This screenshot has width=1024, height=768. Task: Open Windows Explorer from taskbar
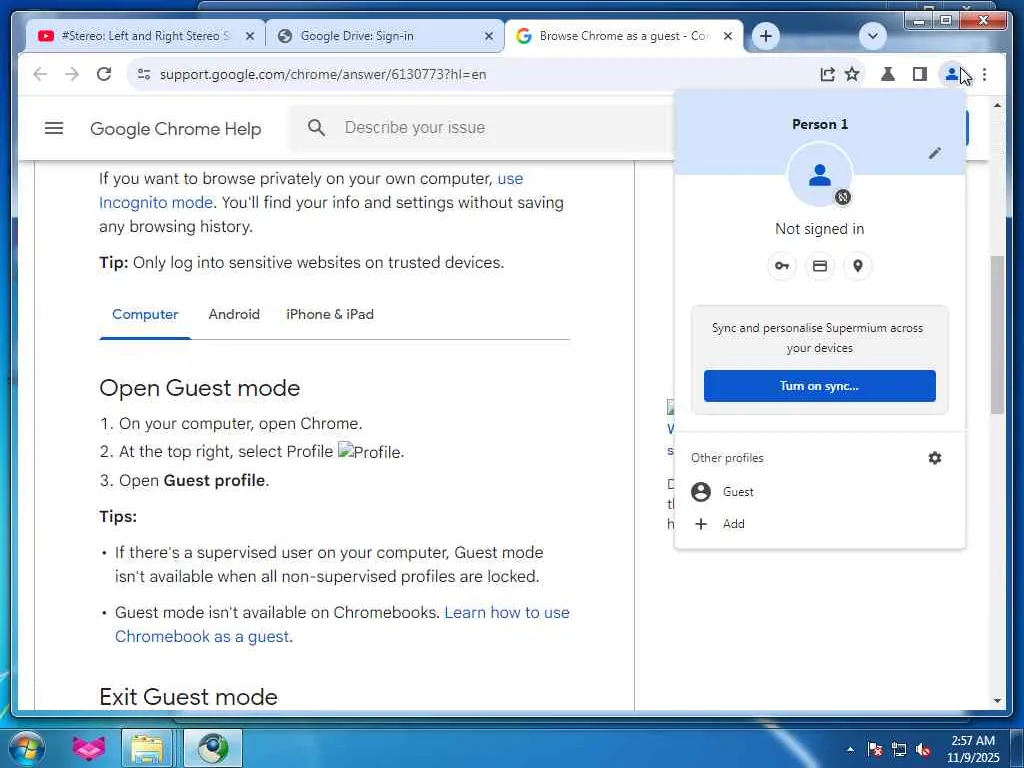coord(147,748)
